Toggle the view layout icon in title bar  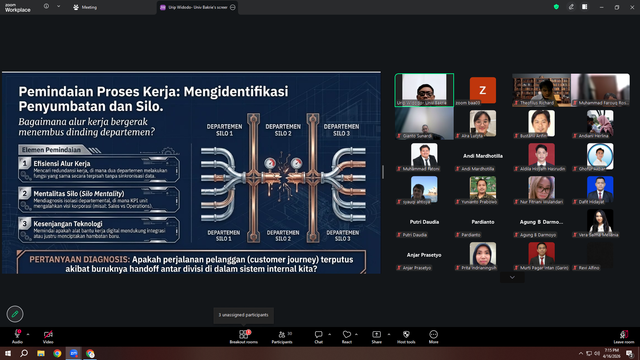coord(584,7)
